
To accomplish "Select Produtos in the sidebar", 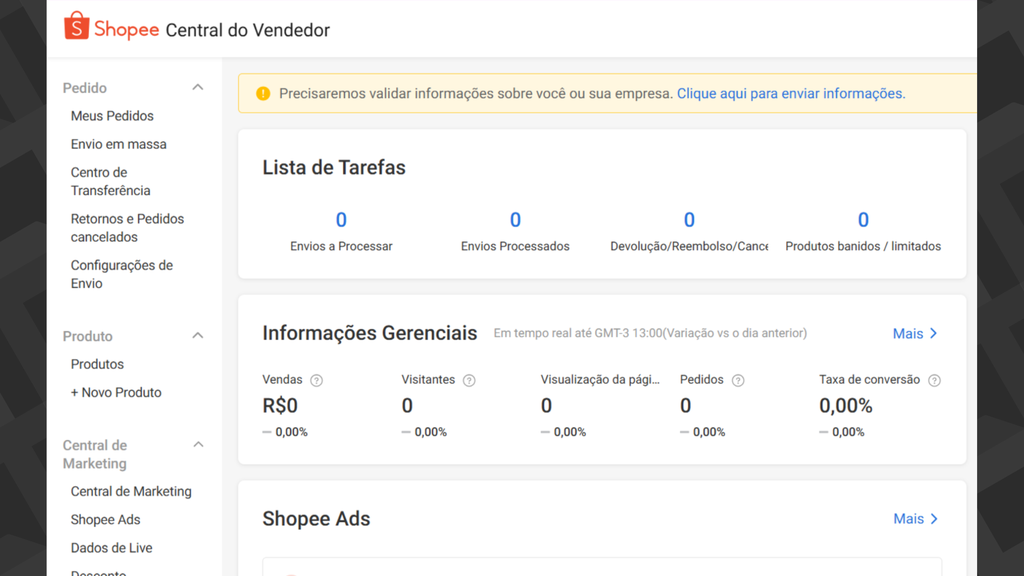I will 97,364.
